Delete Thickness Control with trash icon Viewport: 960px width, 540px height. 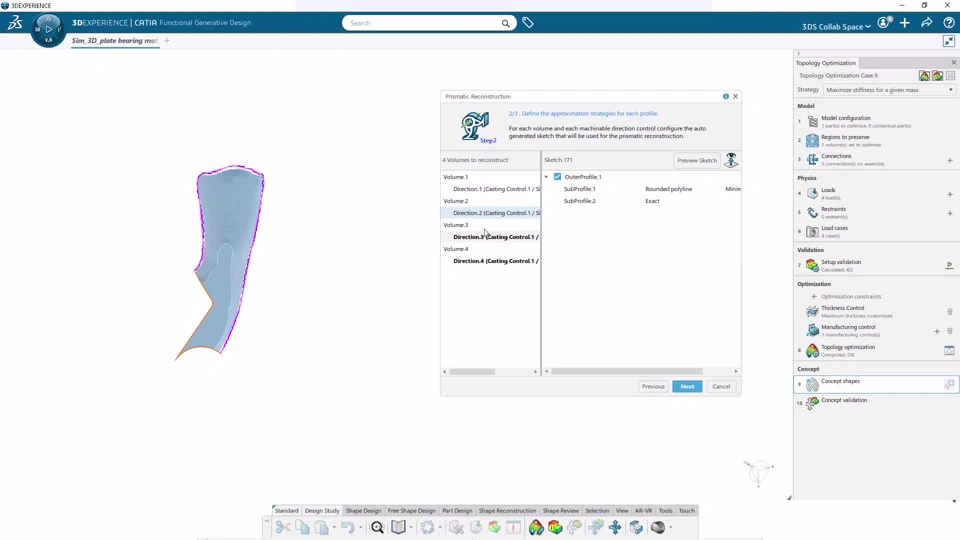950,312
